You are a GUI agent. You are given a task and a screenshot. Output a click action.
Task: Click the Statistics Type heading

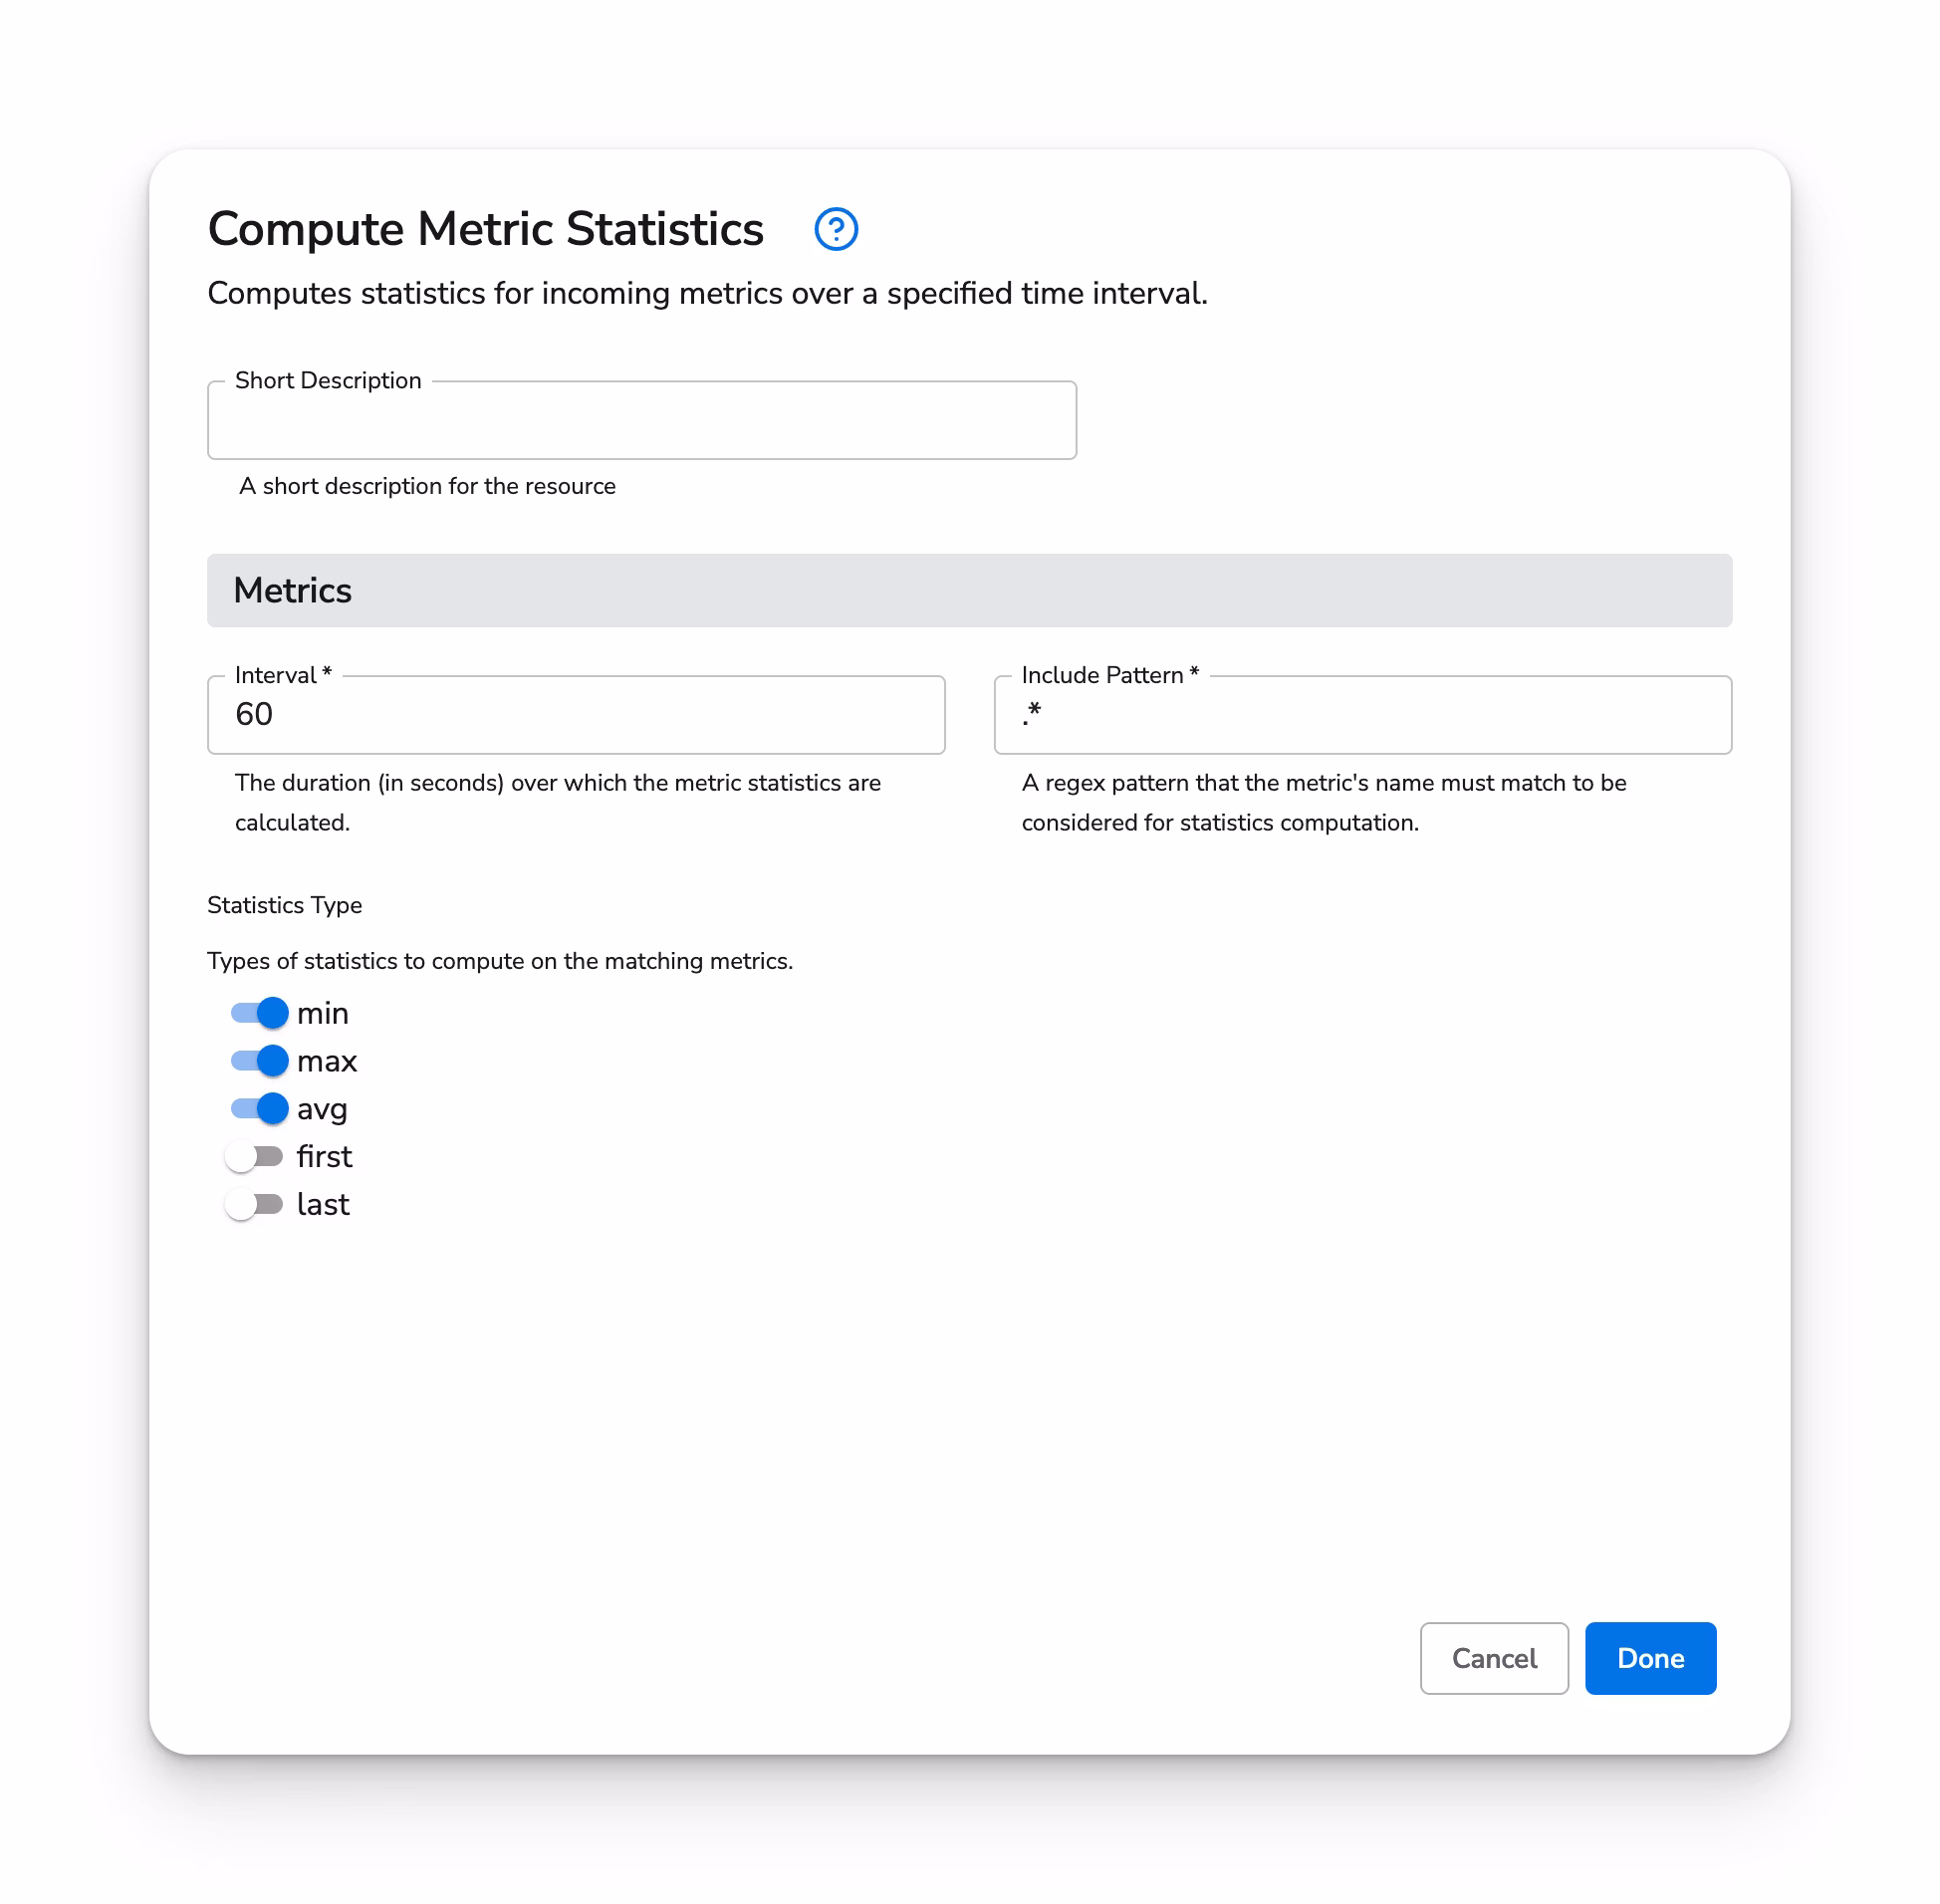284,905
